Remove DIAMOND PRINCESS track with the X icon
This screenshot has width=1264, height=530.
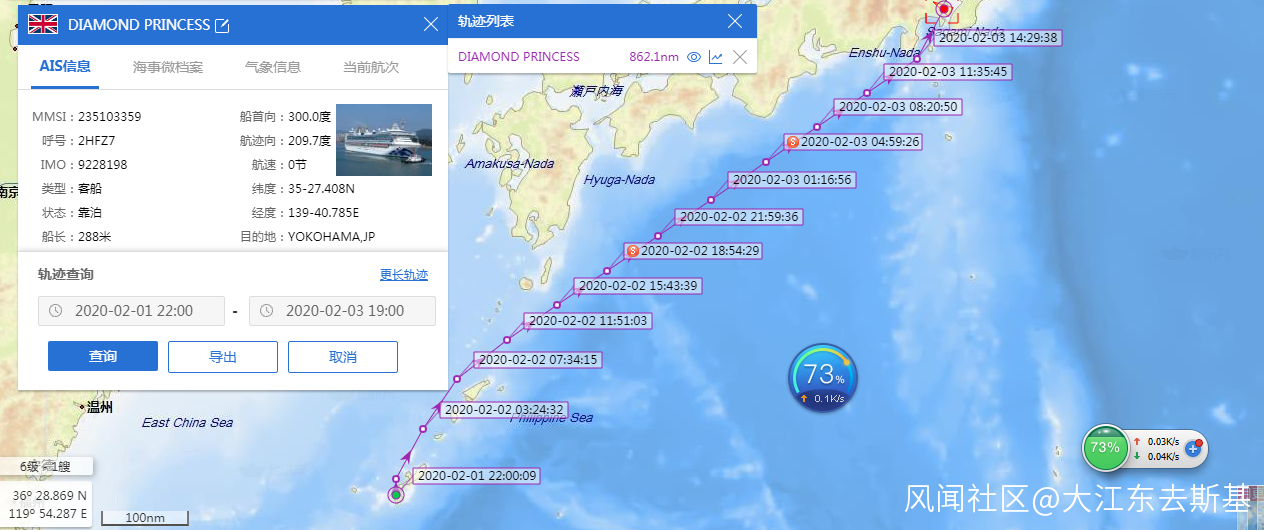point(740,57)
